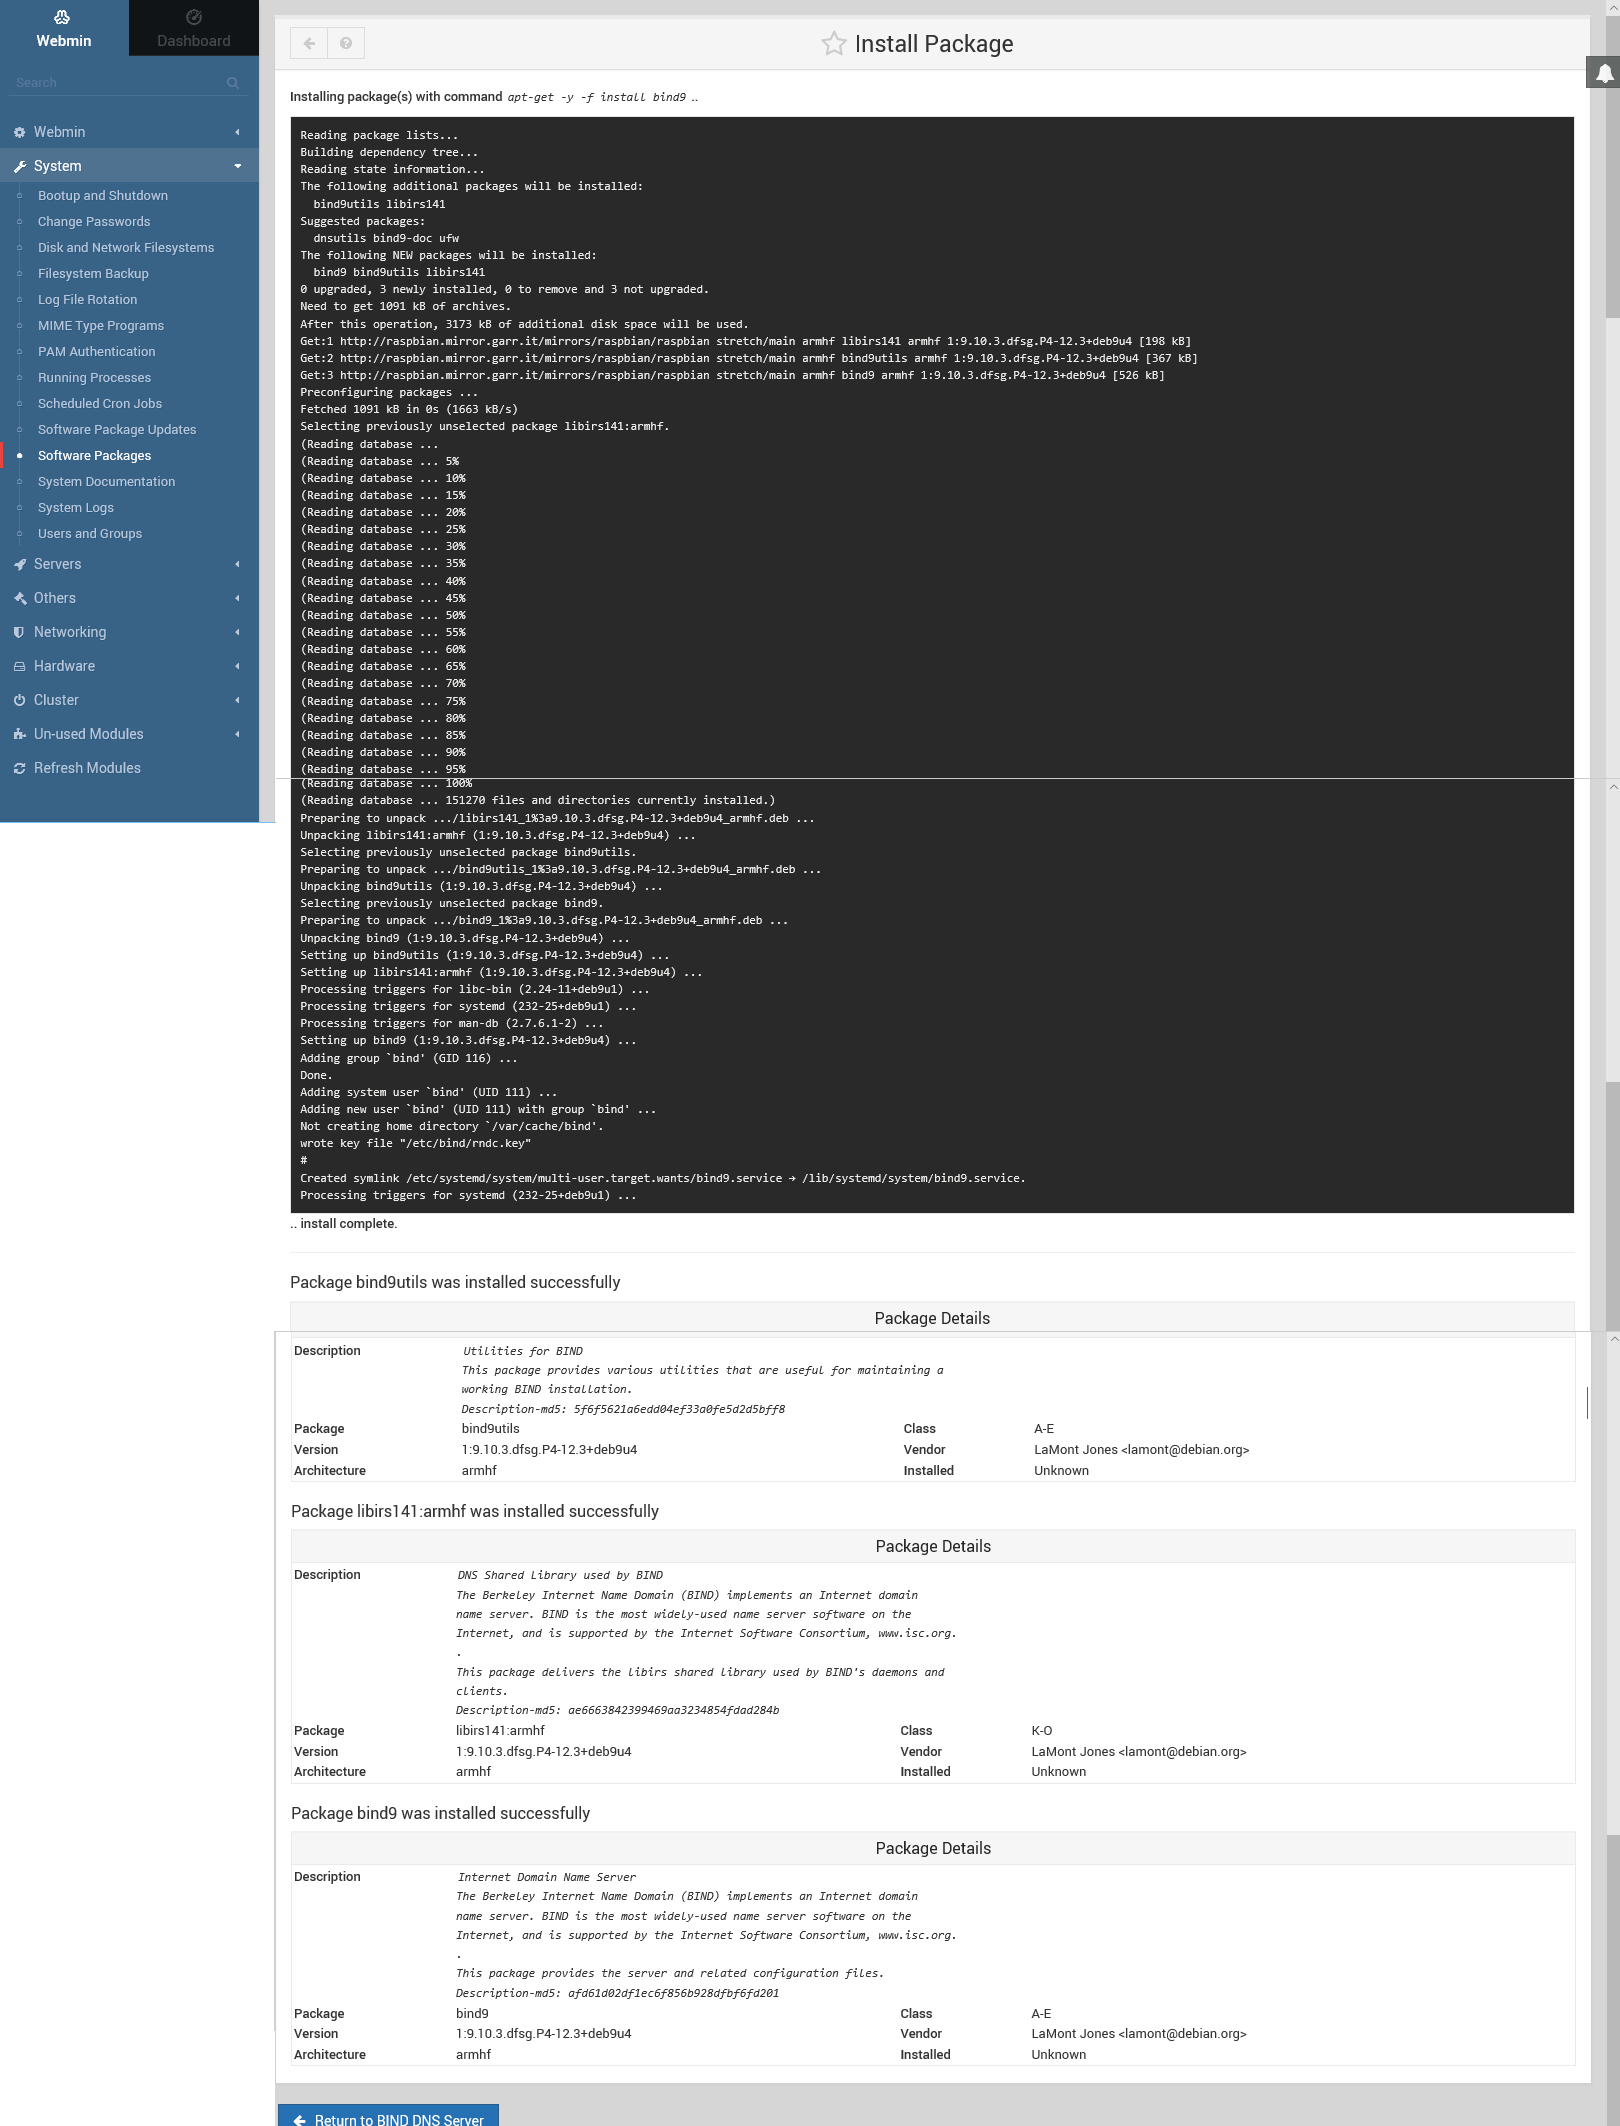Expand the Webmin category arrow
This screenshot has height=2126, width=1620.
238,132
